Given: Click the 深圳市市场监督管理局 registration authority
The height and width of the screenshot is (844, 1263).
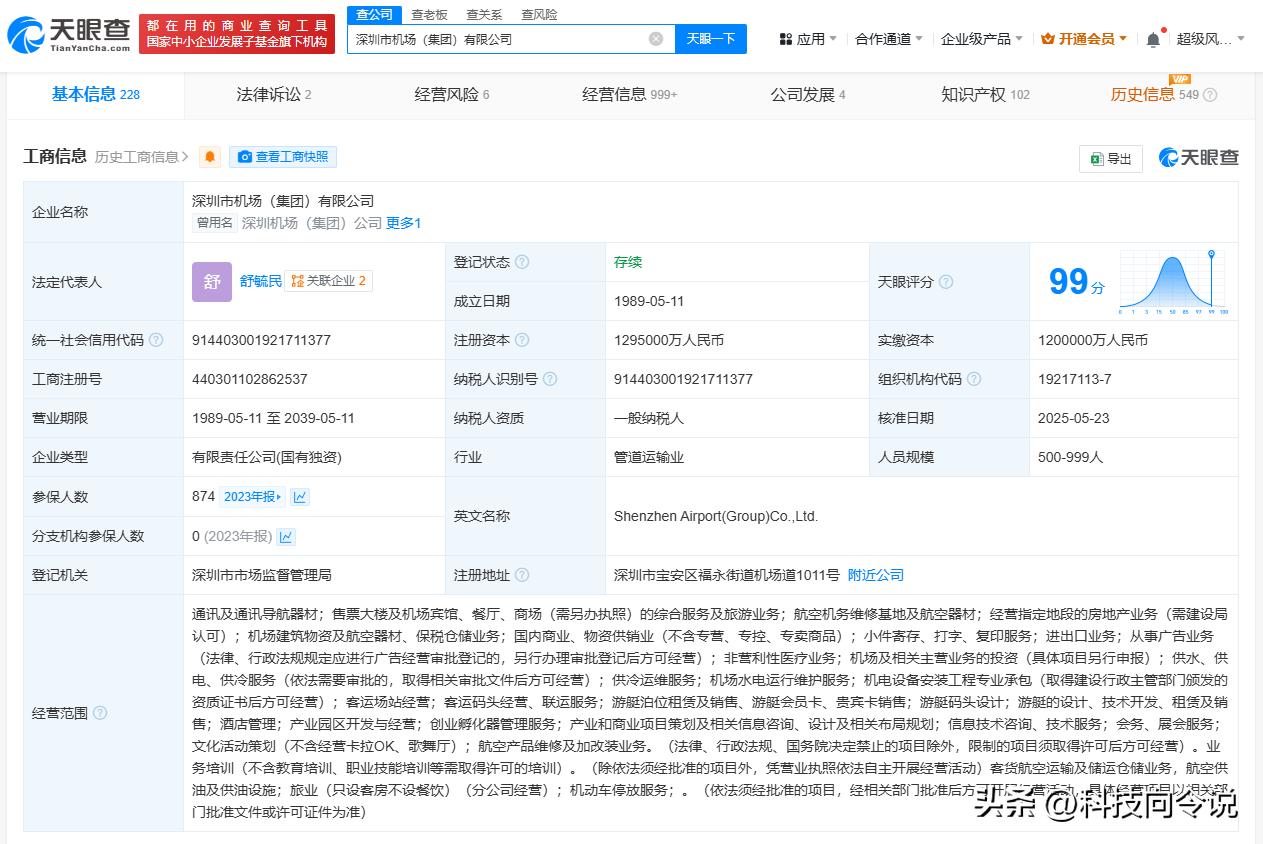Looking at the screenshot, I should coord(261,575).
